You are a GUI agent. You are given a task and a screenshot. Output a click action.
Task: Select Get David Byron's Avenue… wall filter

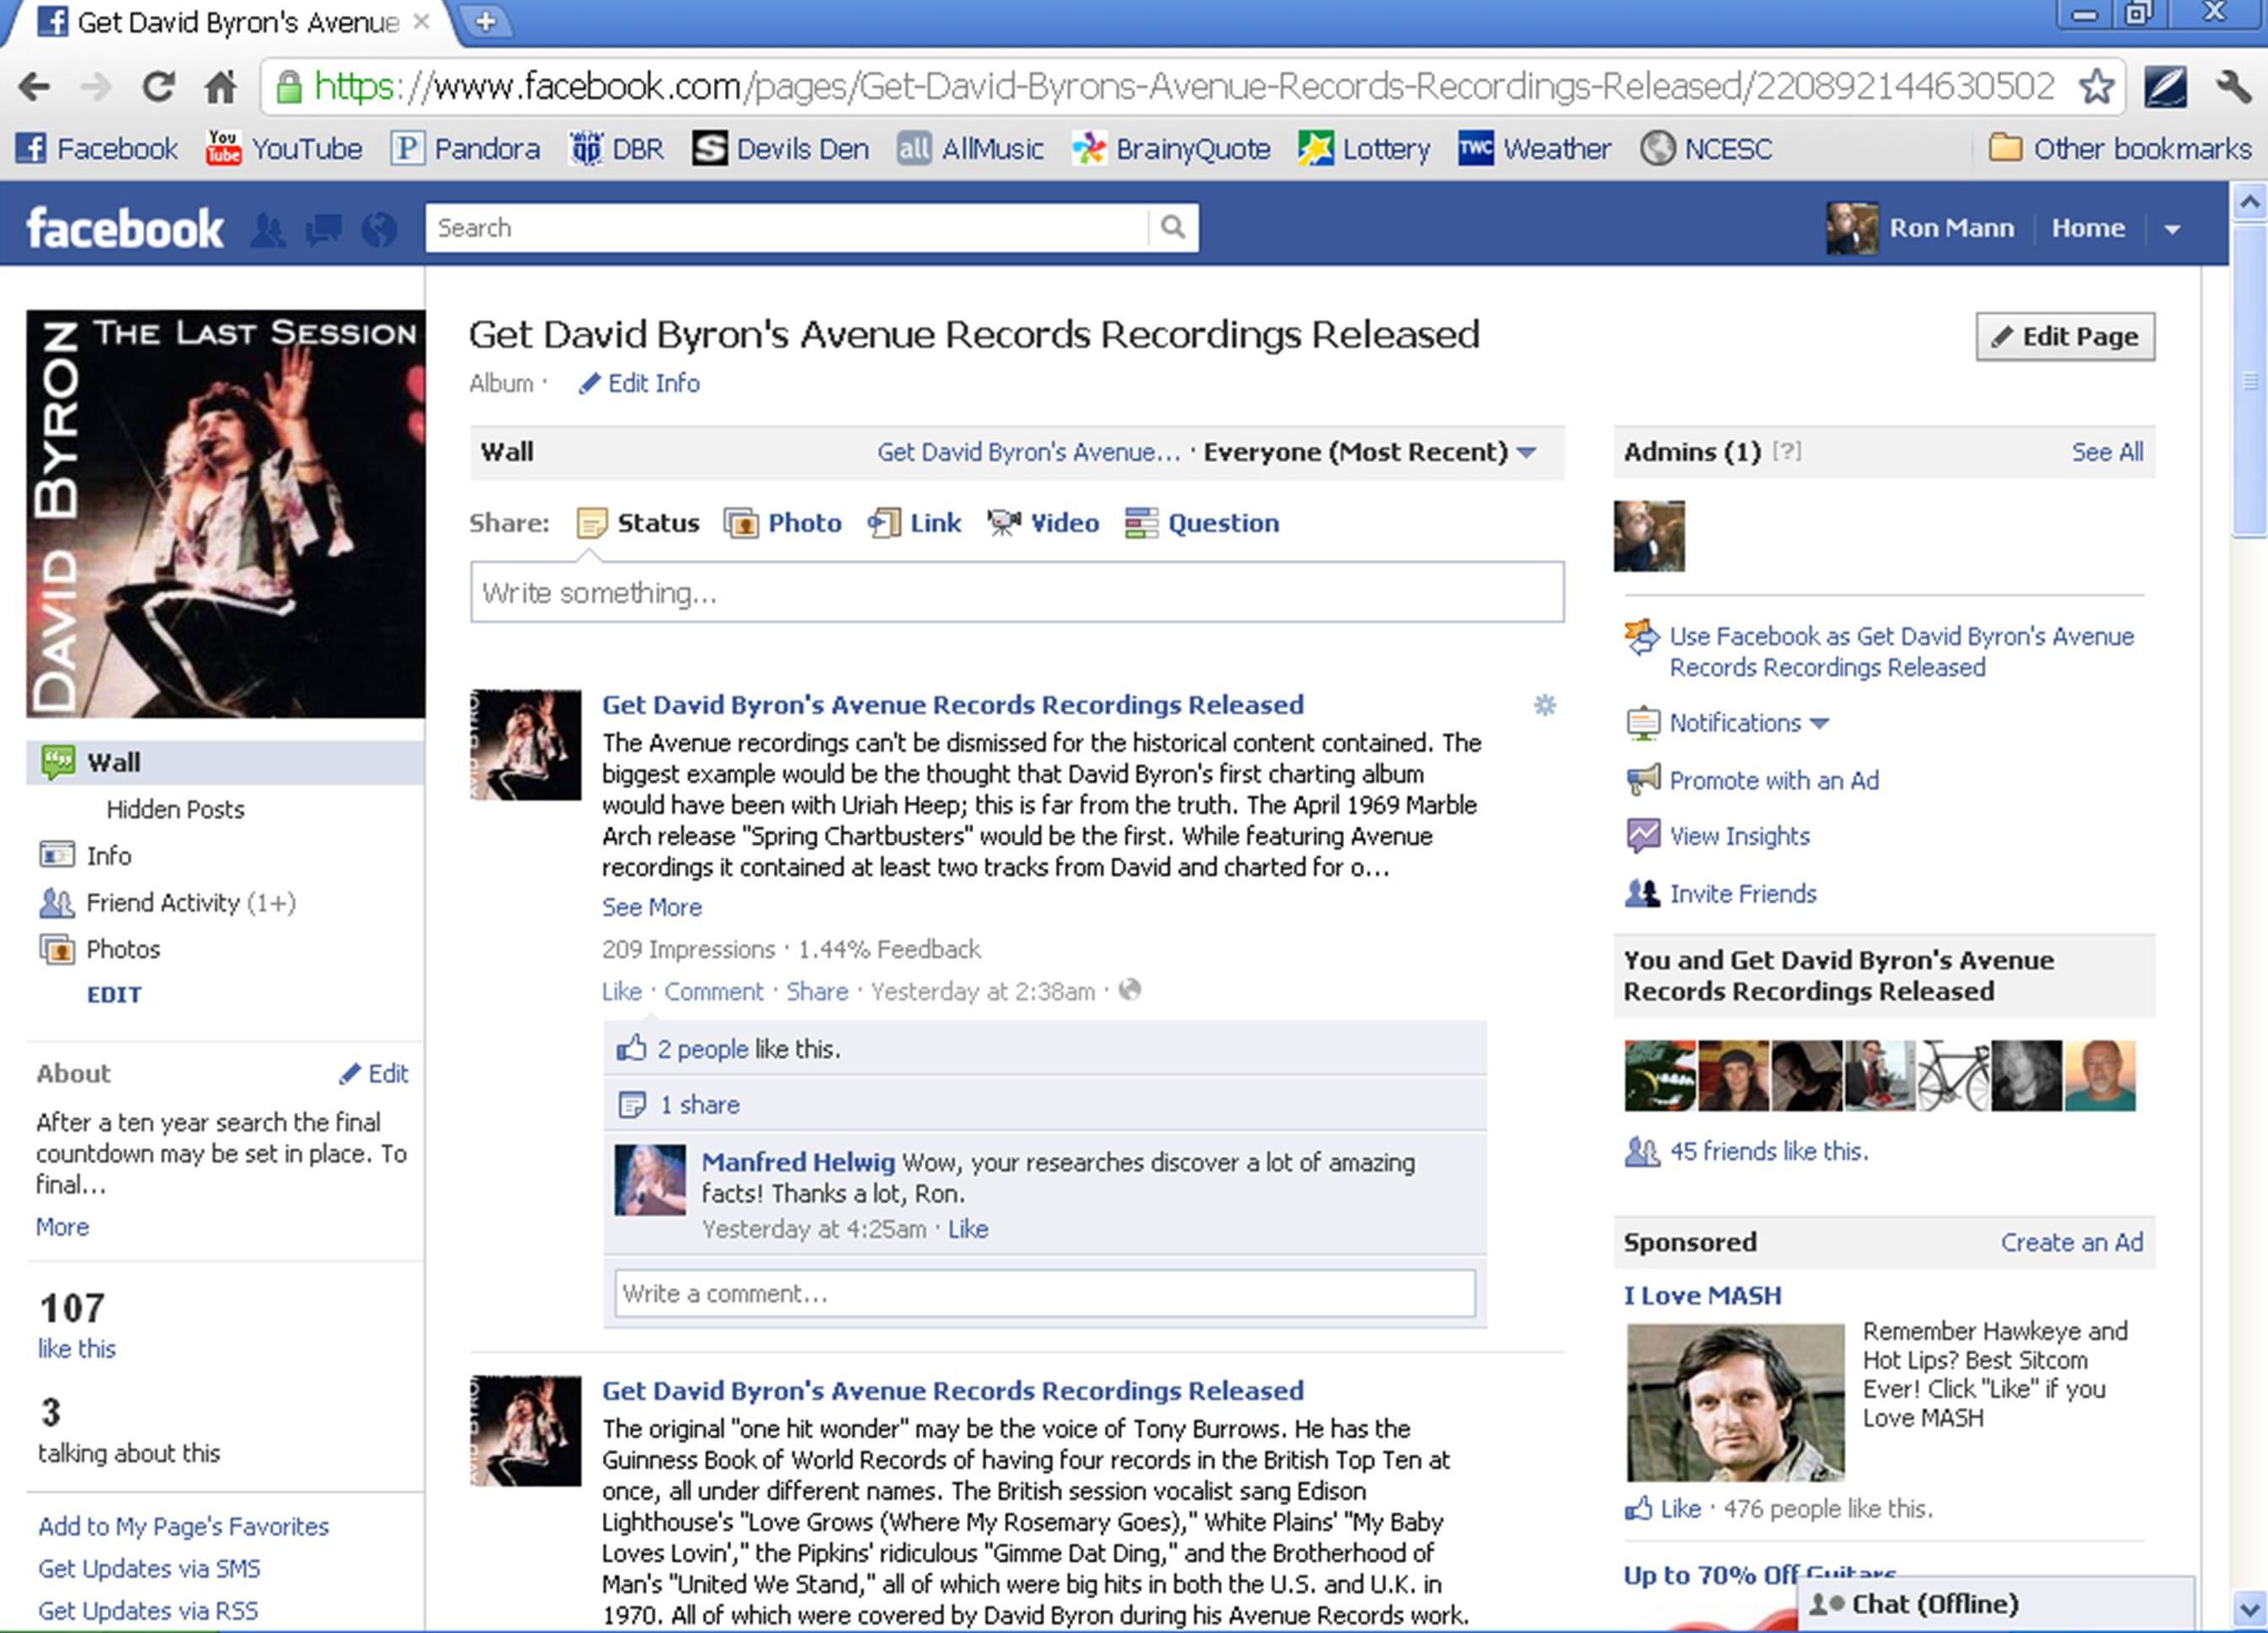pos(1028,452)
